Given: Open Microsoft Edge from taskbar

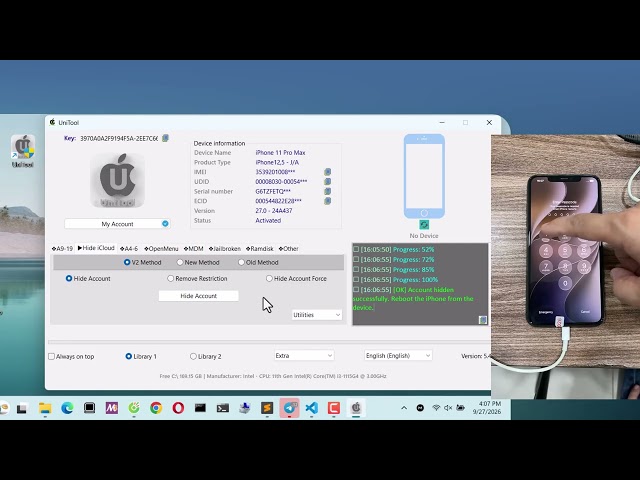Looking at the screenshot, I should [67, 408].
